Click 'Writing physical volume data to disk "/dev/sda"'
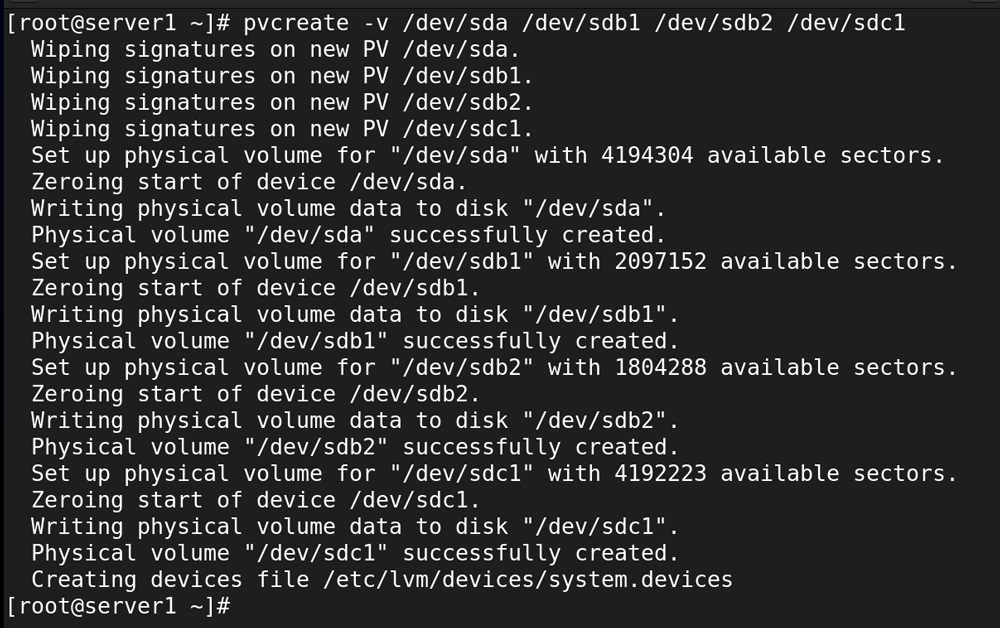Screen dimensions: 1000x628 coord(348,208)
